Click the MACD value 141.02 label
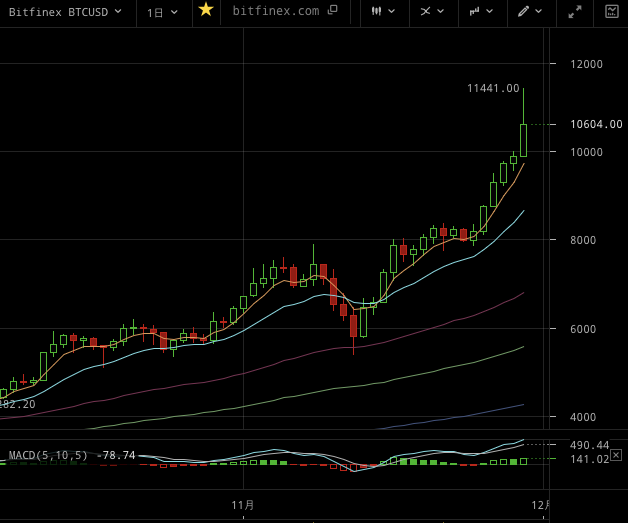 pyautogui.click(x=589, y=459)
